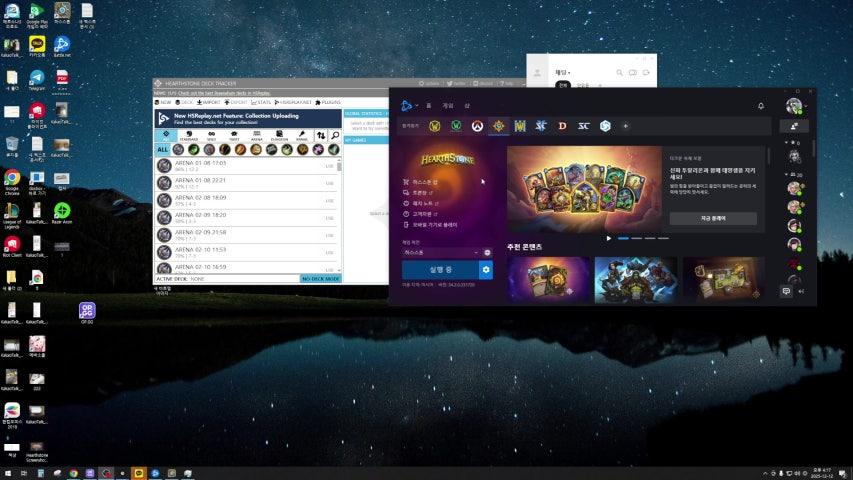Image resolution: width=853 pixels, height=480 pixels.
Task: Open the profile avatar dropdown in Battle.net
Action: click(x=796, y=106)
